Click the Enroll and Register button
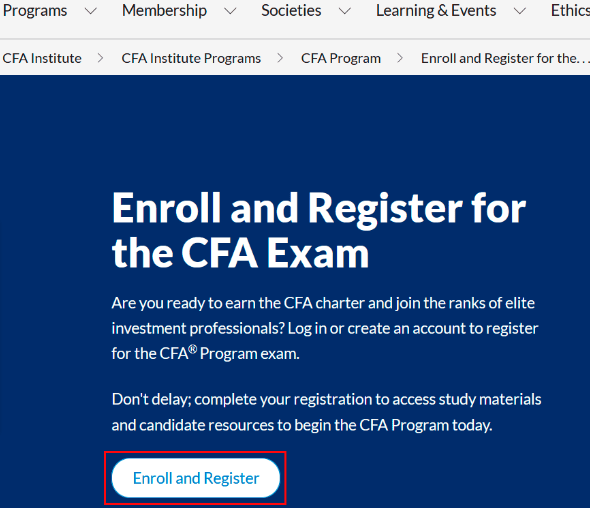This screenshot has height=508, width=590. click(196, 478)
